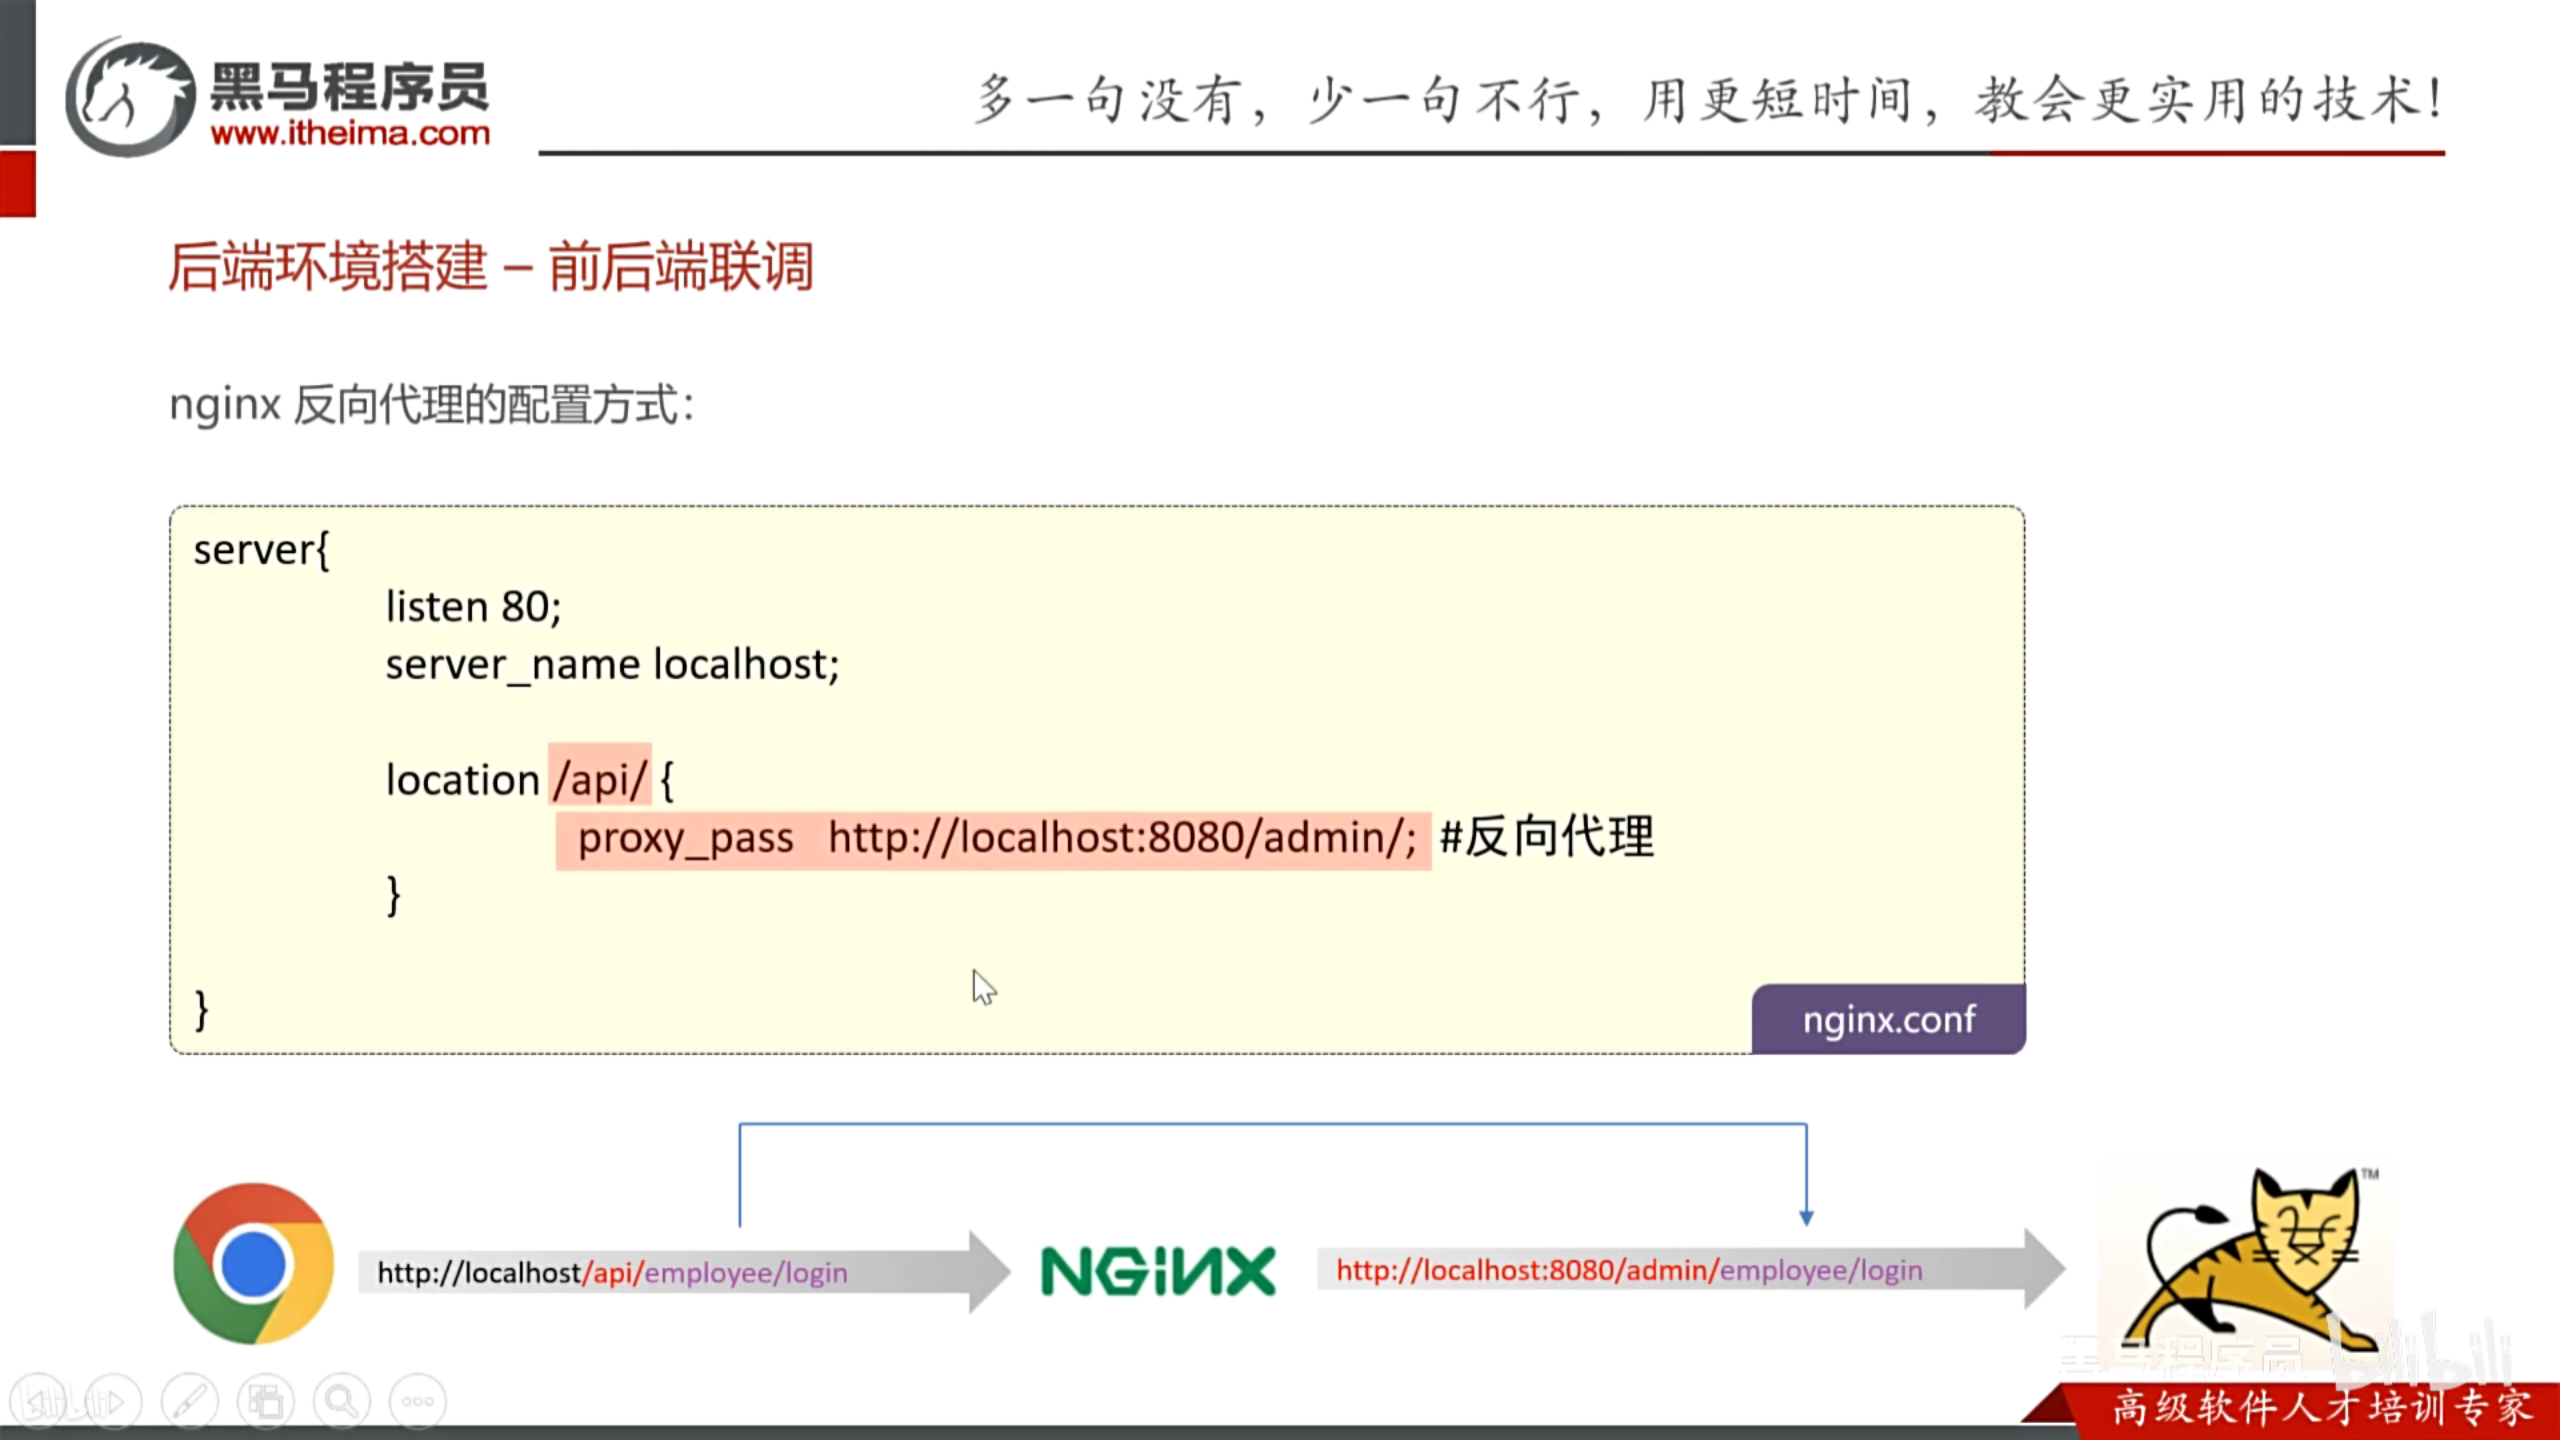Open the more slideshow options button

click(417, 1401)
